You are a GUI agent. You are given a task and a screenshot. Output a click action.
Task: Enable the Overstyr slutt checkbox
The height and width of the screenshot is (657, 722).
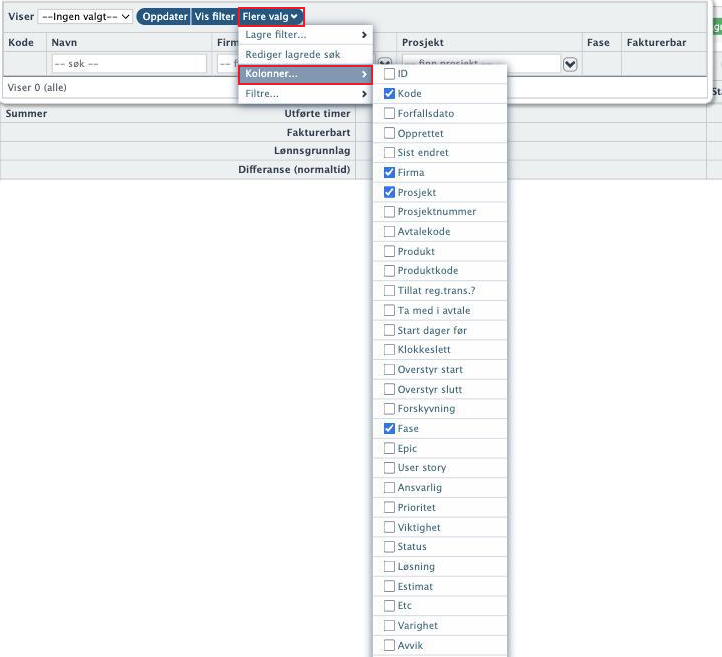coord(390,389)
